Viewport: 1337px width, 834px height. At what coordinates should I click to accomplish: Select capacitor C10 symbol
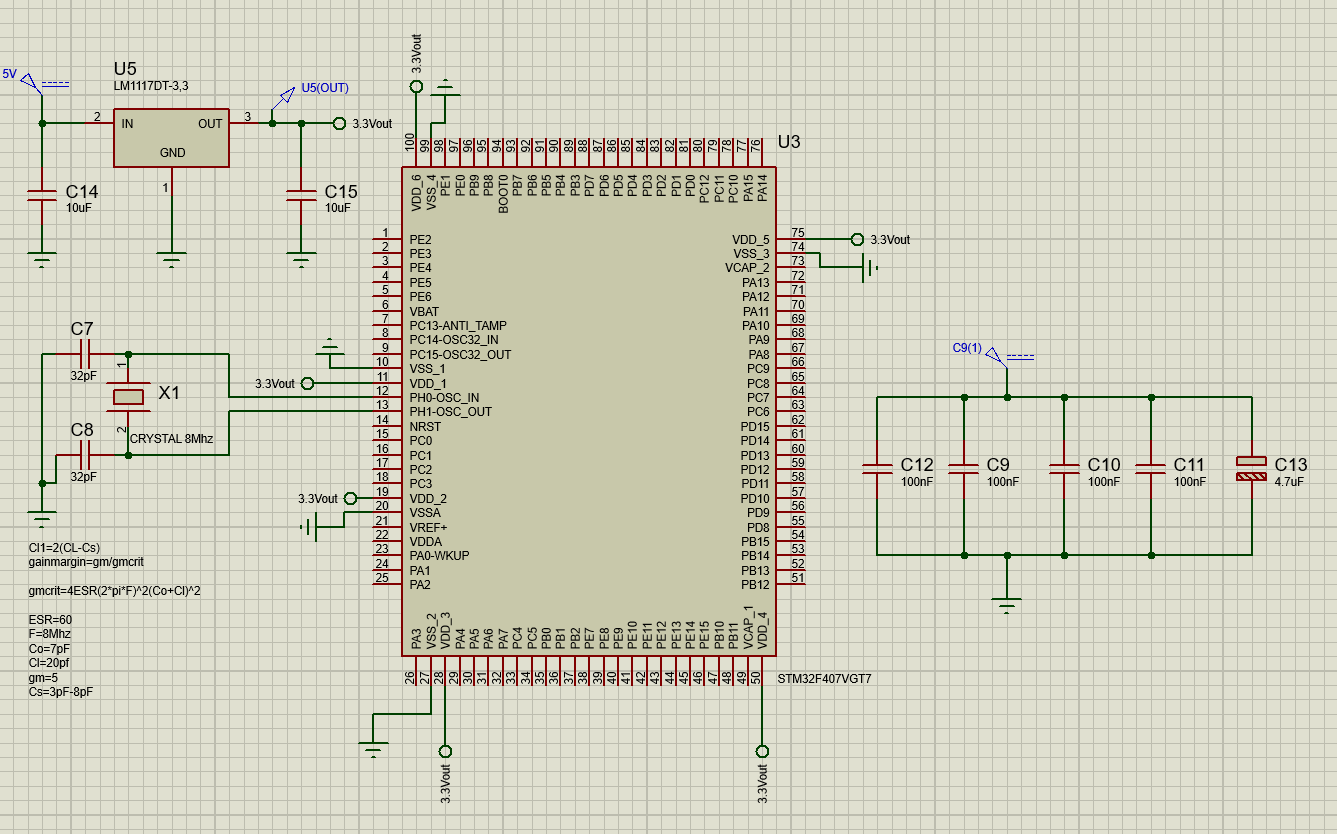[x=1064, y=468]
